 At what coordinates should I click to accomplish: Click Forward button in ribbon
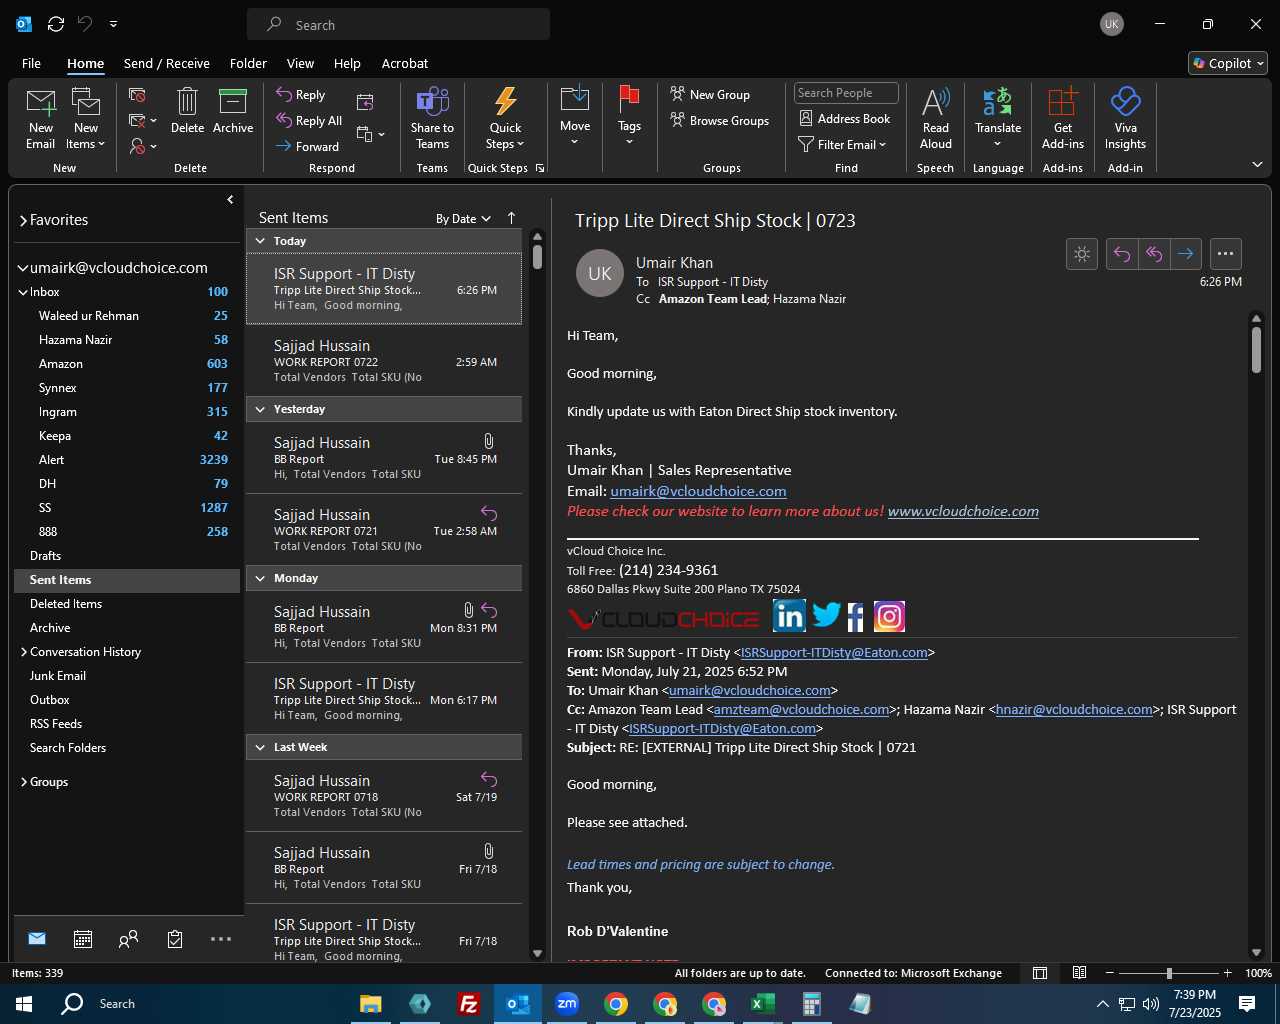(x=308, y=147)
